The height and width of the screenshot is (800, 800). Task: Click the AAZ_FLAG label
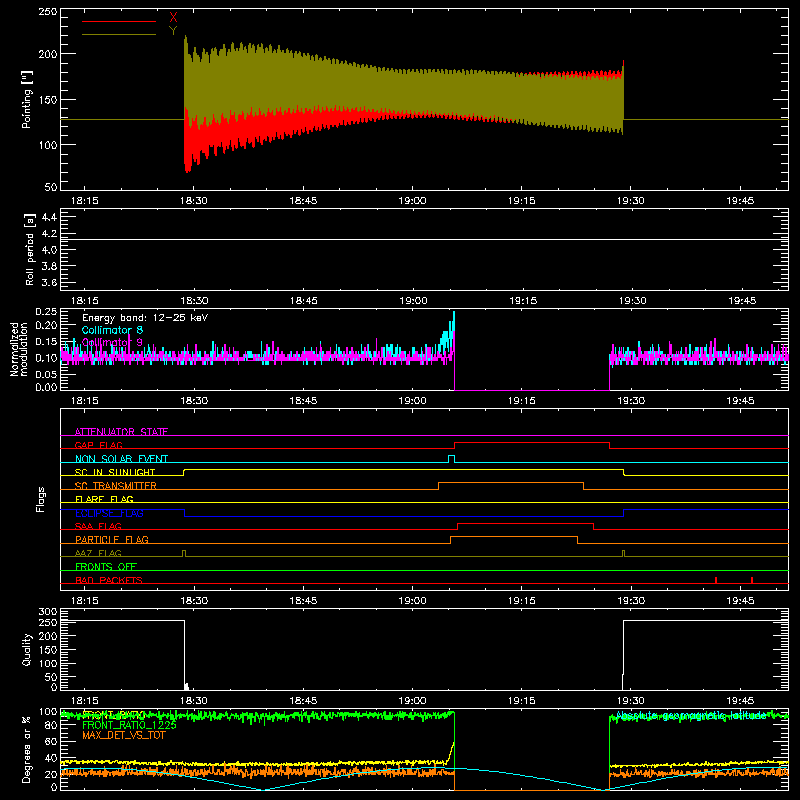[98, 553]
